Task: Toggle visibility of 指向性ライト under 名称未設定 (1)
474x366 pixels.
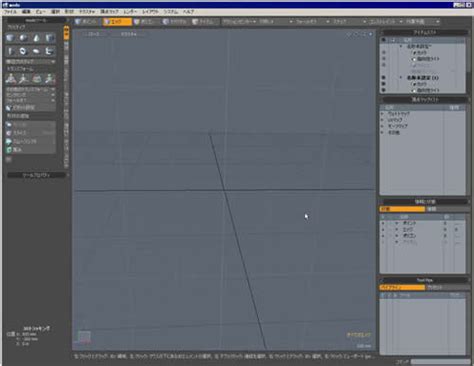Action: tap(384, 90)
